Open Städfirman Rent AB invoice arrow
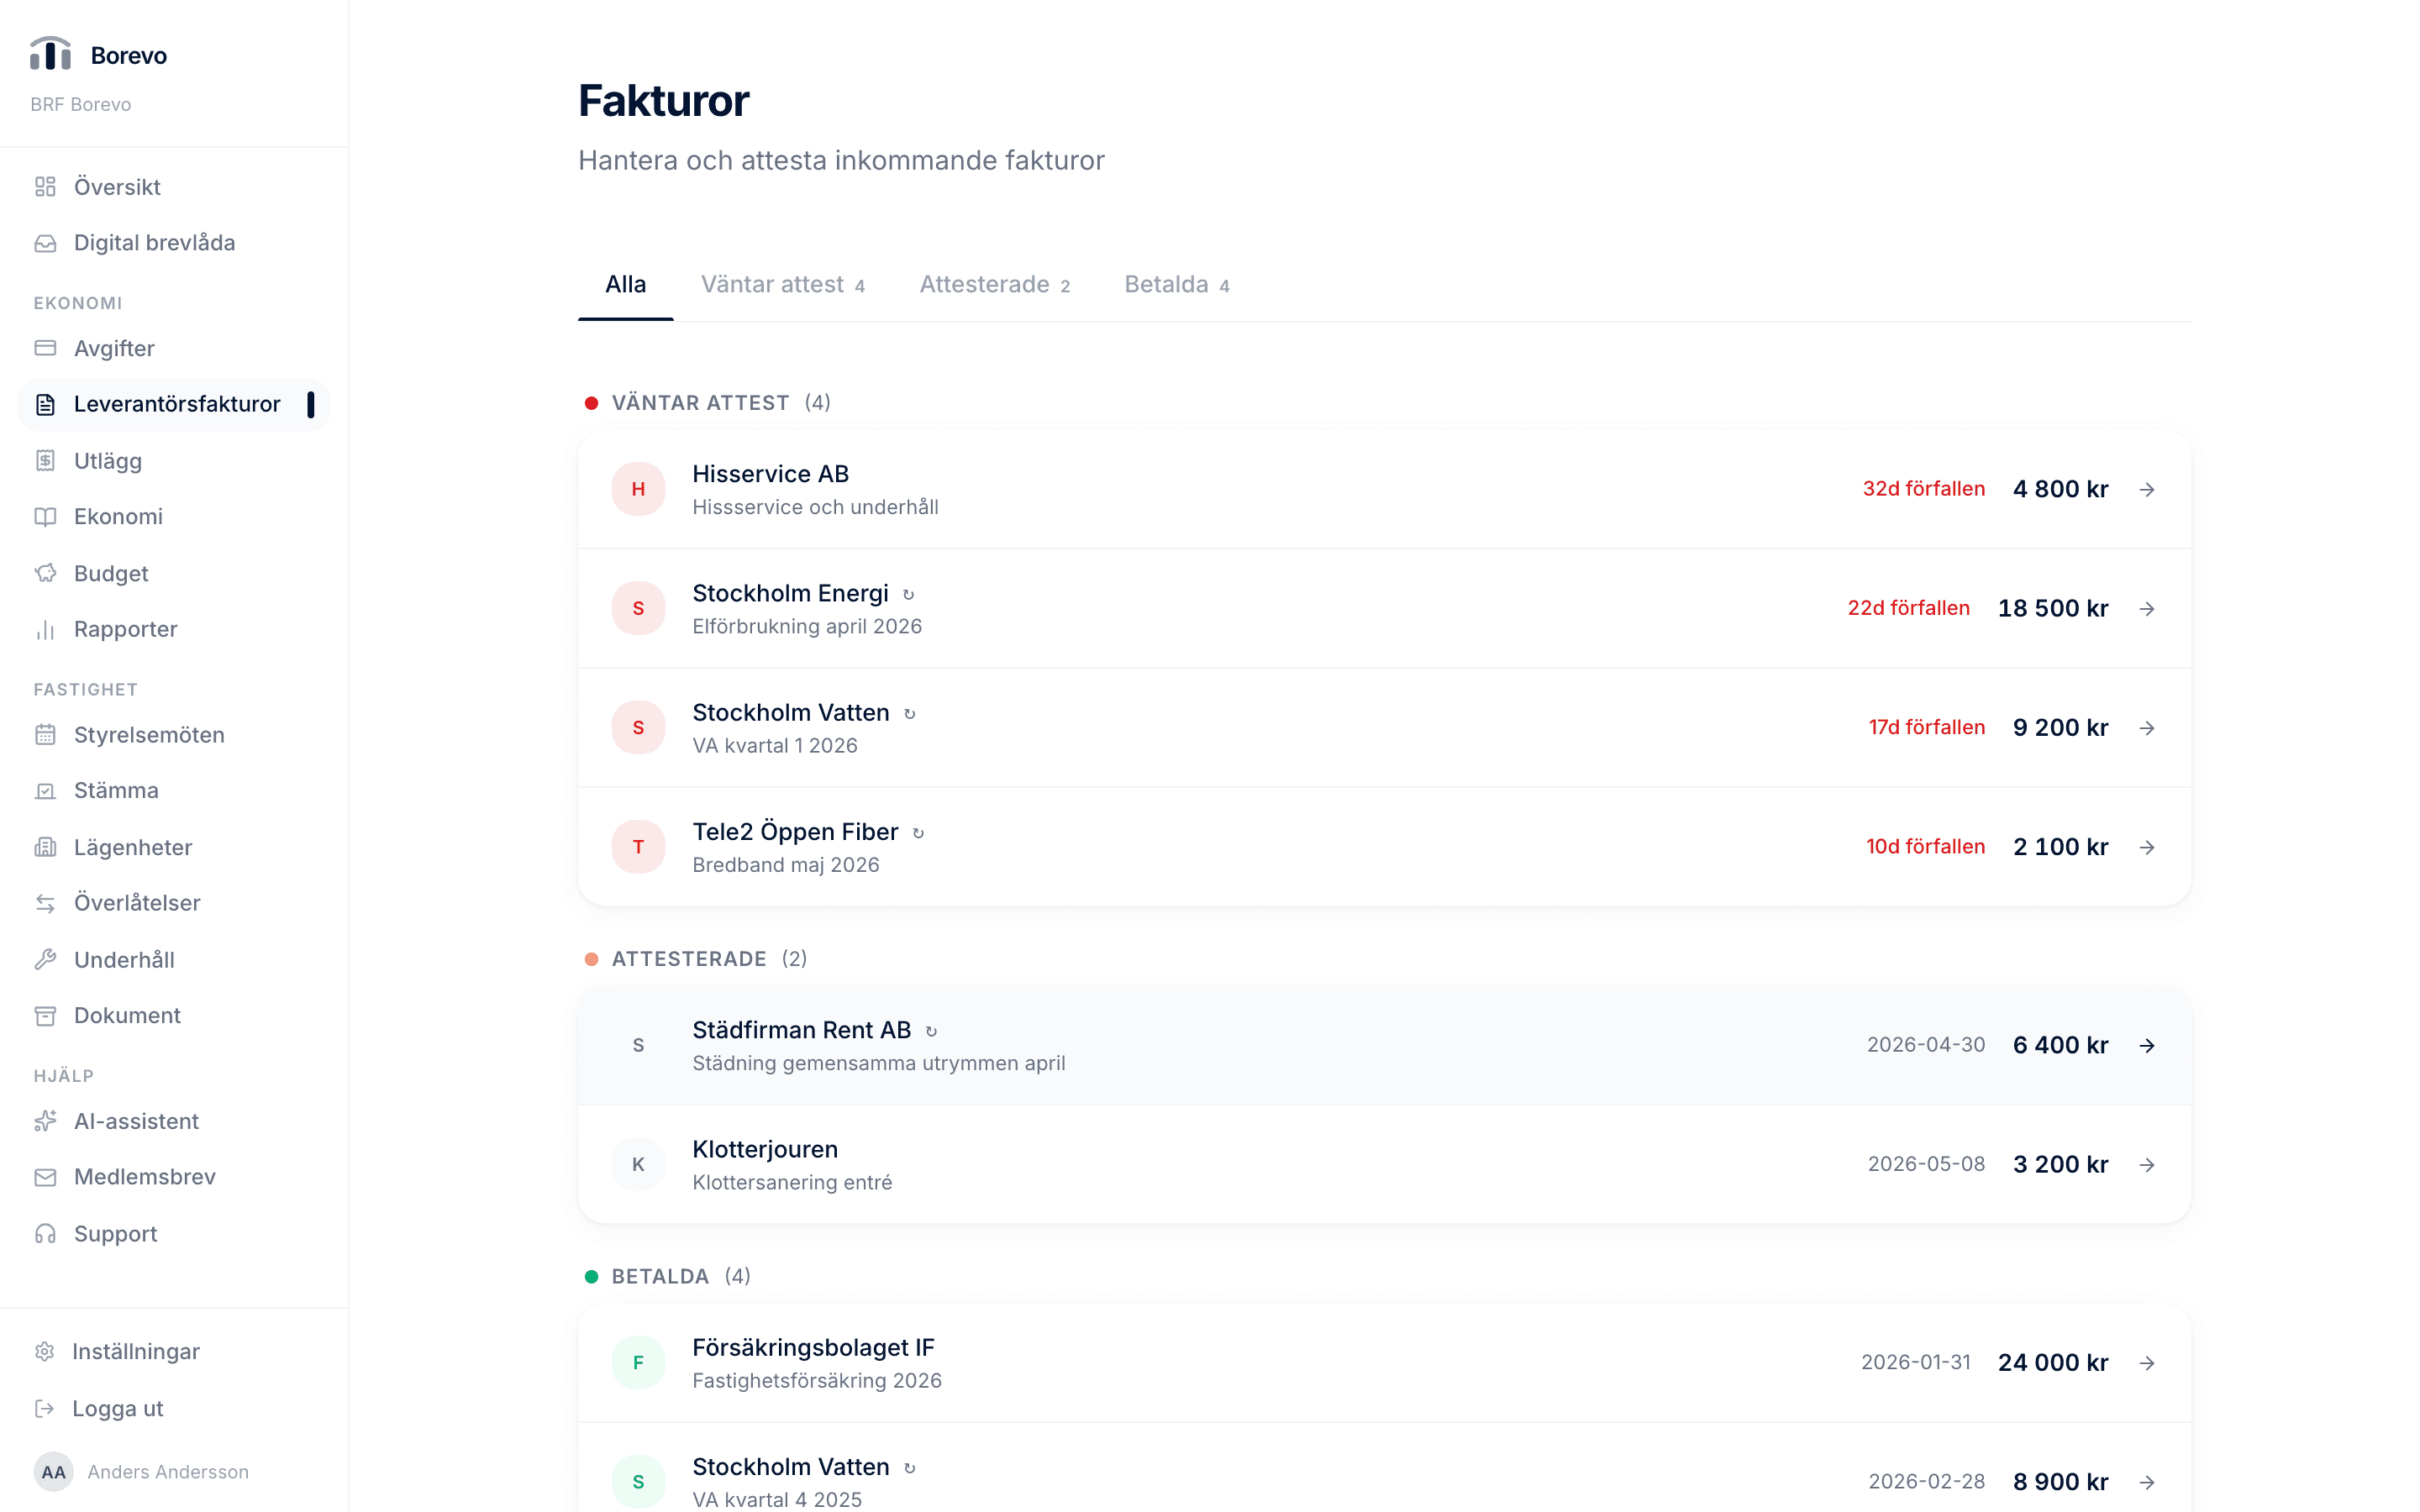 [2147, 1045]
